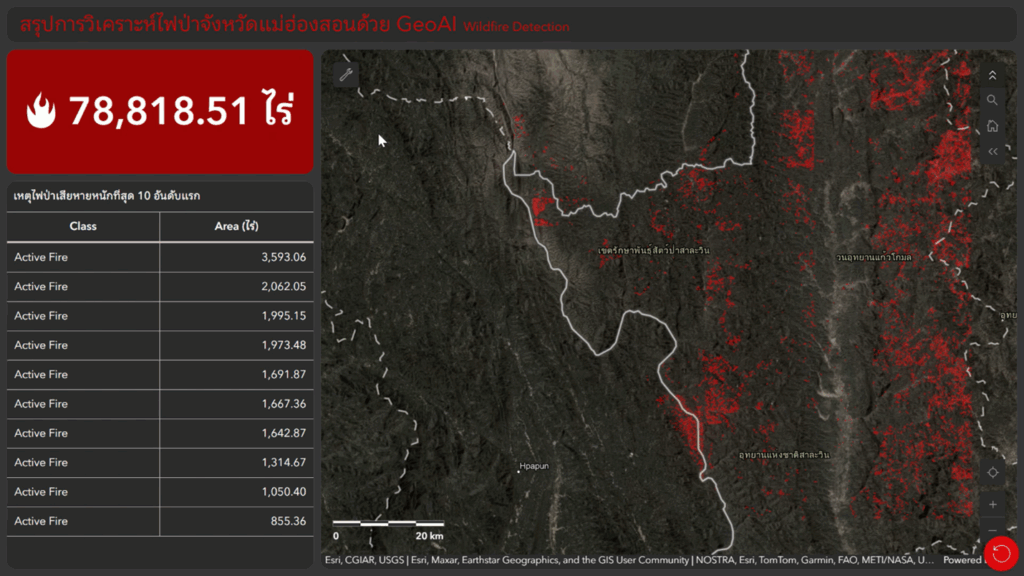Viewport: 1024px width, 576px height.
Task: Select the Active Fire row with 2,062.05
Action: click(x=160, y=286)
